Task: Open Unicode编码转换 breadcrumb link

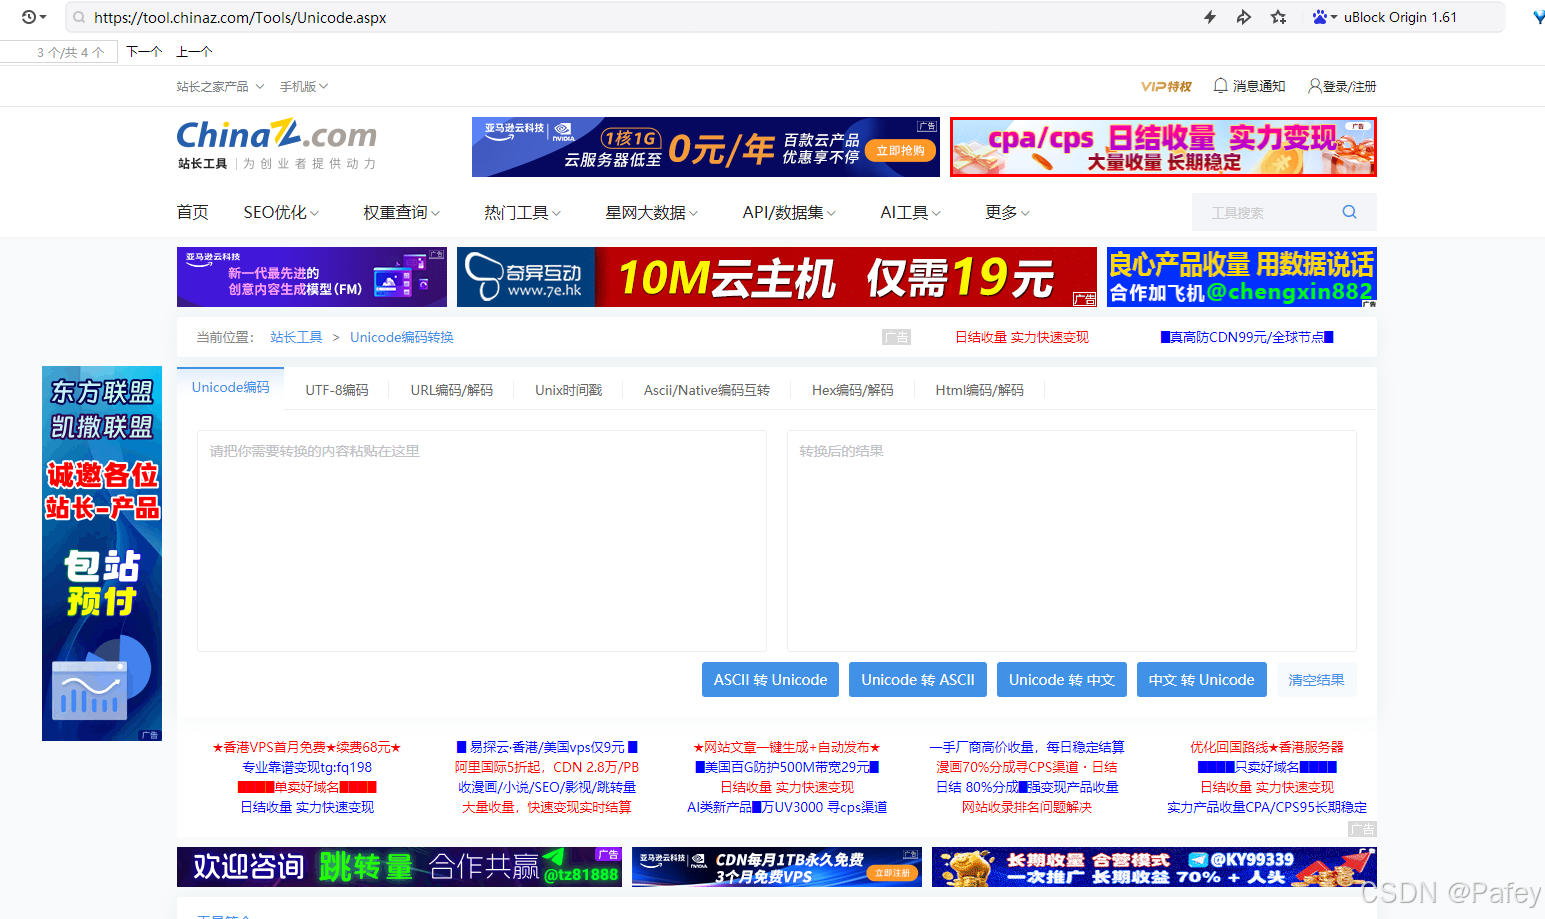Action: coord(402,337)
